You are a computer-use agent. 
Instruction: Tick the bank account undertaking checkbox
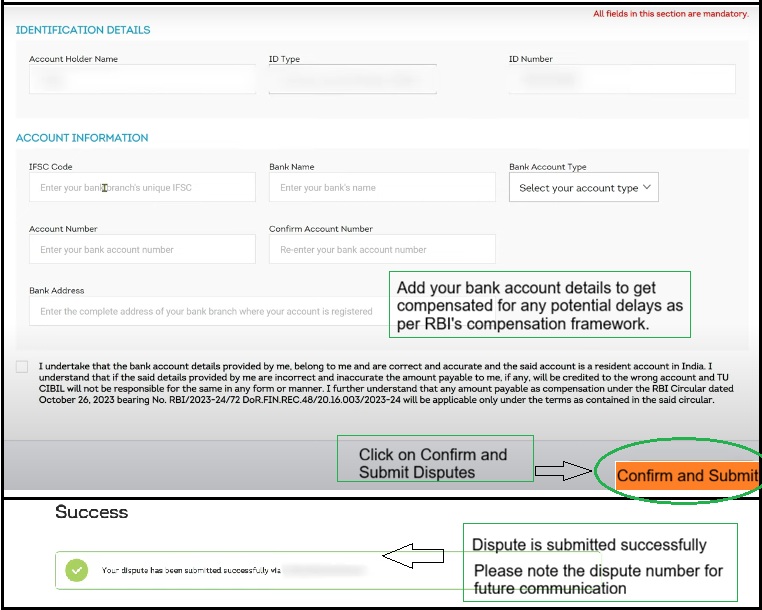click(x=22, y=367)
